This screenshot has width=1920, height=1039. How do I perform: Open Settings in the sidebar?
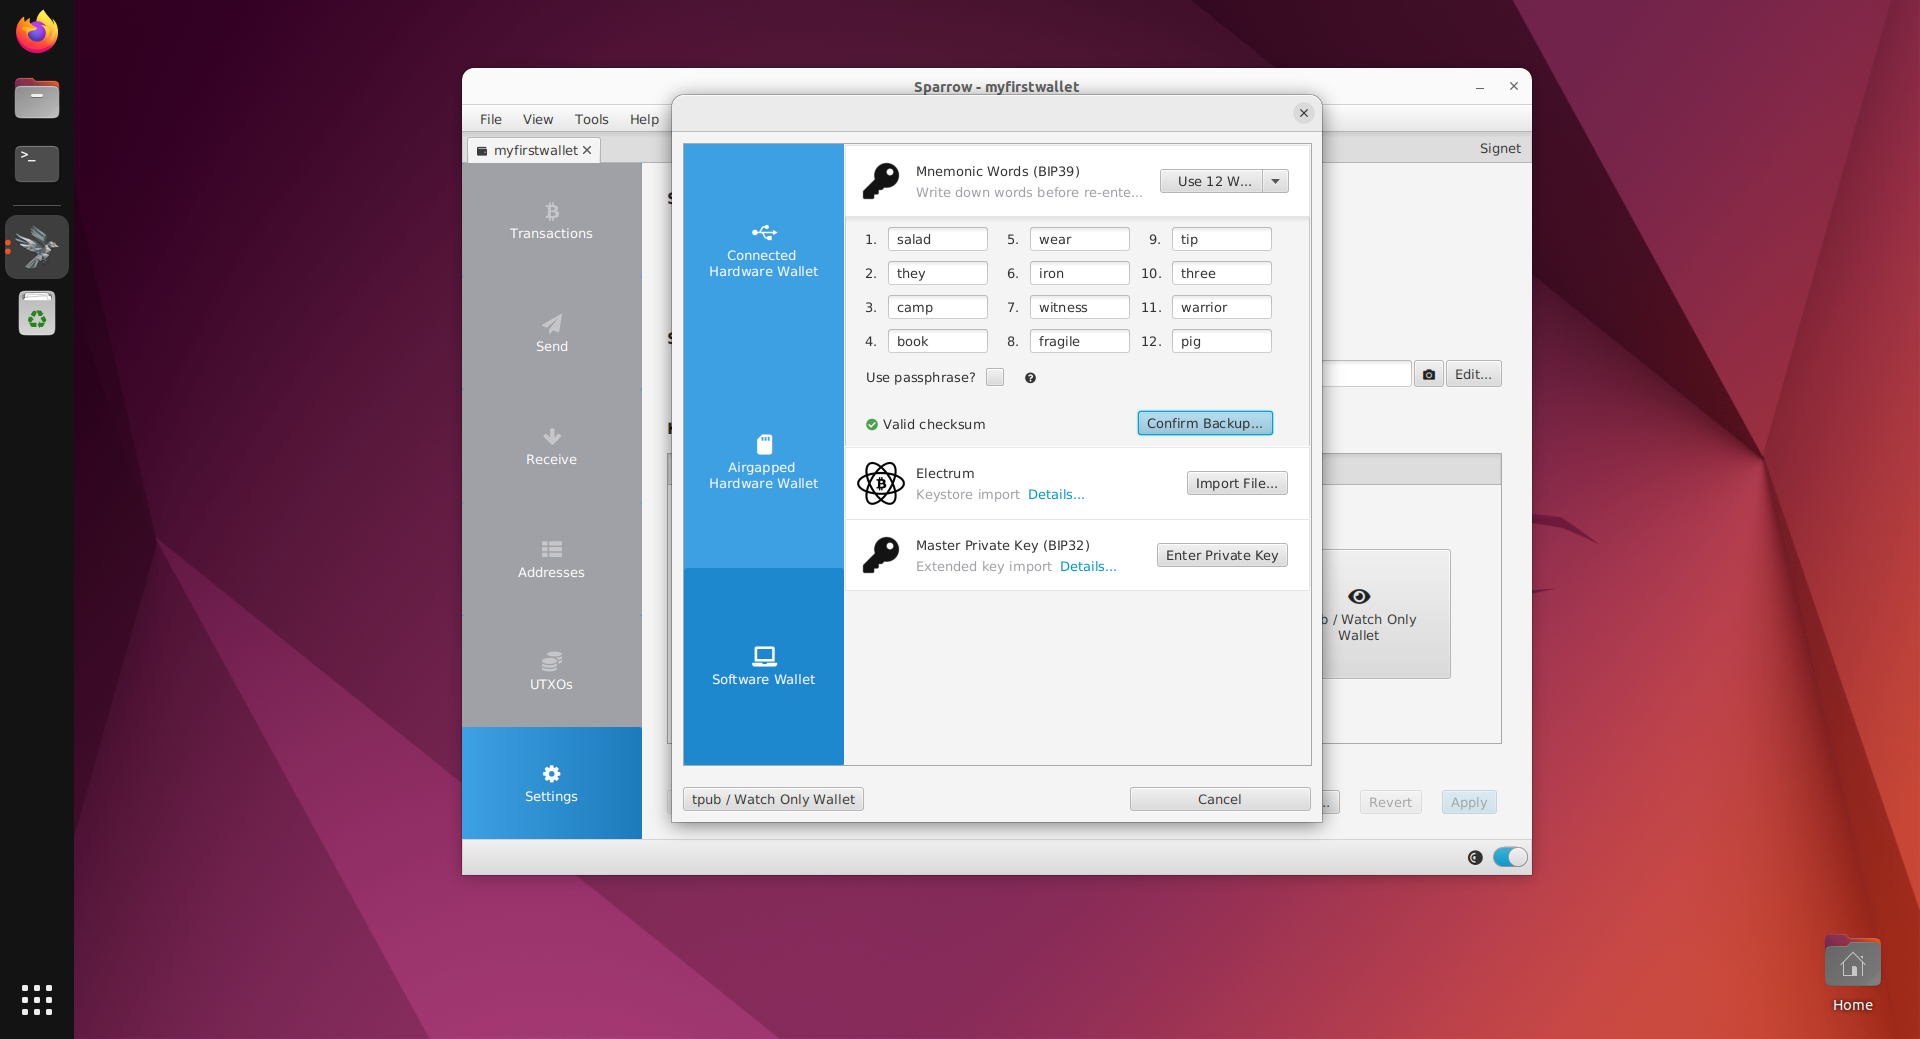(551, 783)
